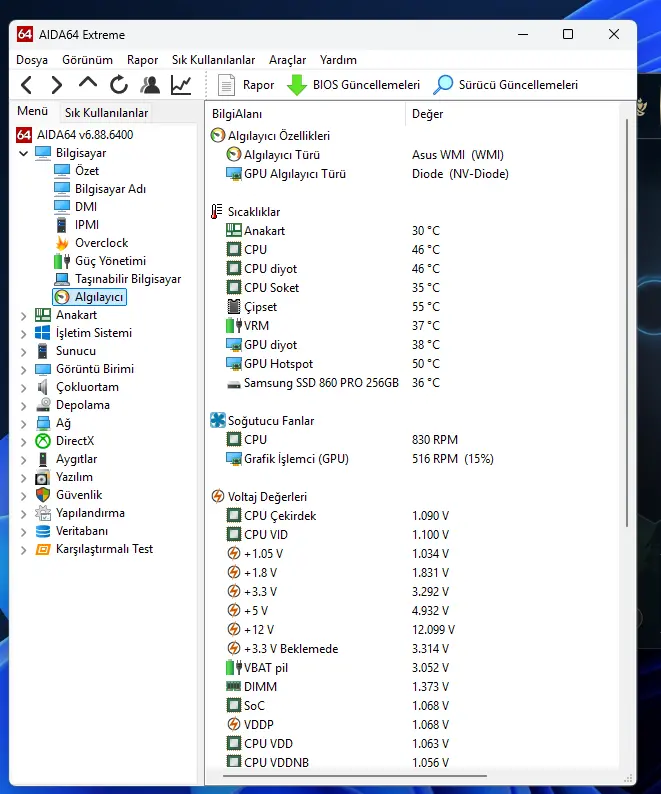Viewport: 661px width, 794px height.
Task: Collapse the Bilgisayar tree node
Action: click(x=23, y=153)
